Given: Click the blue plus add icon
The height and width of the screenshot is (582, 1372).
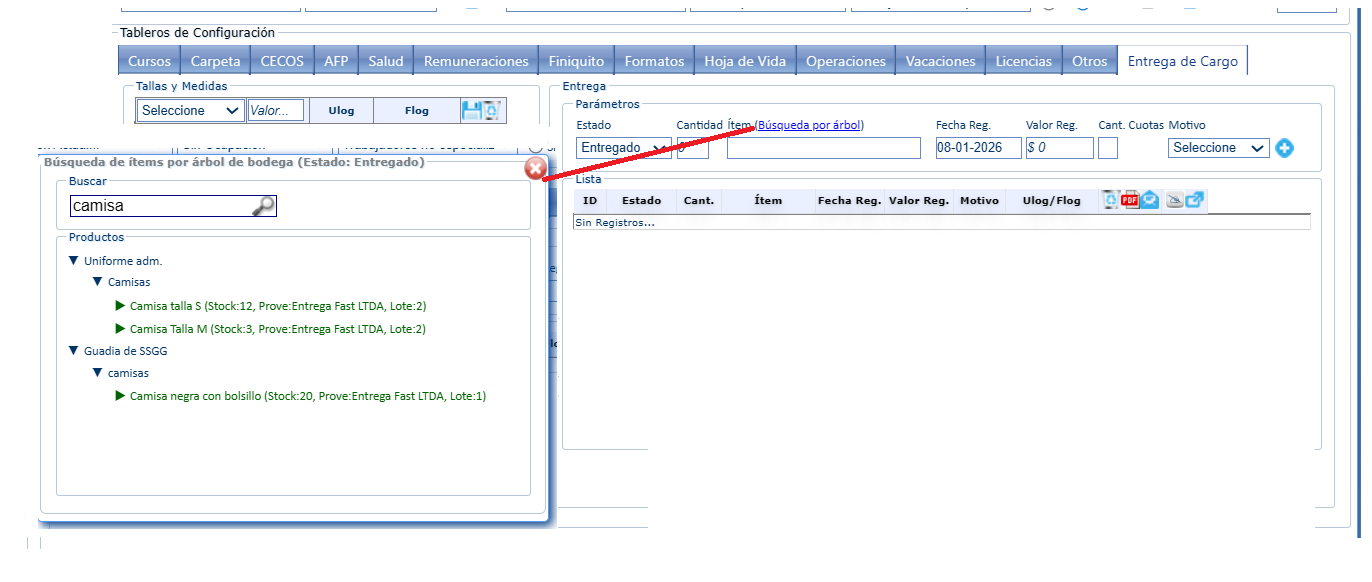Looking at the screenshot, I should coord(1285,148).
